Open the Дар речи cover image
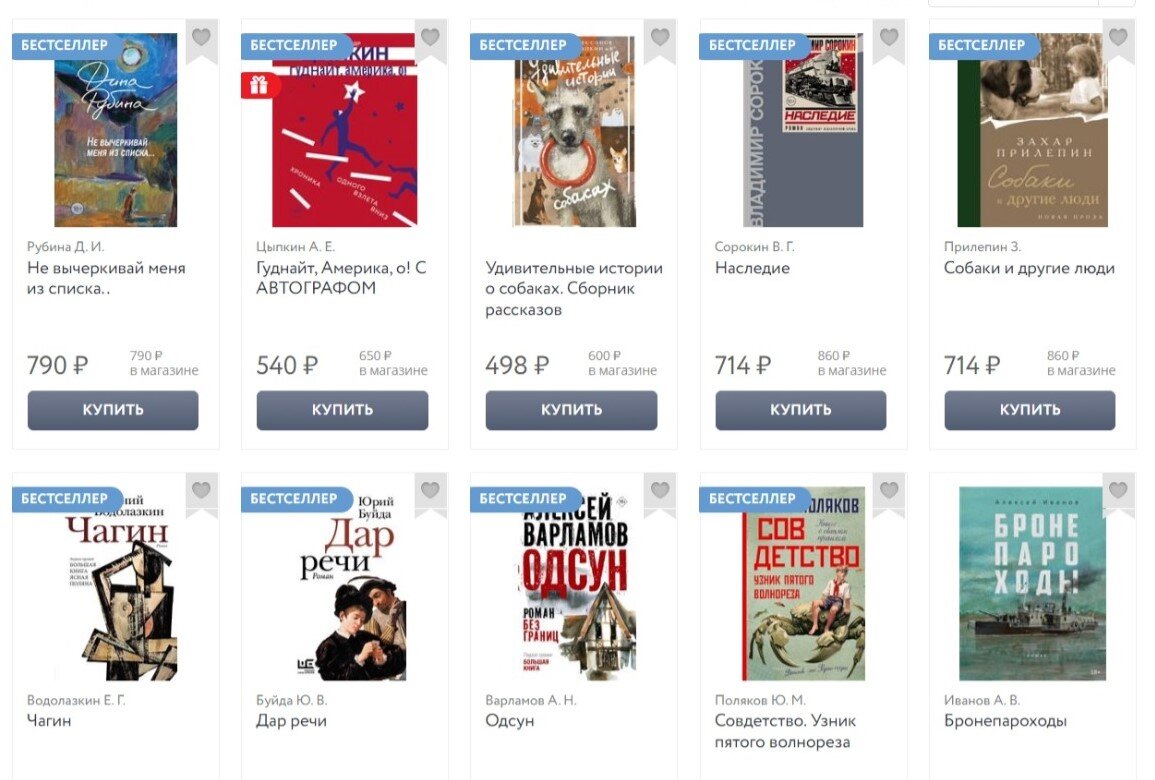The height and width of the screenshot is (780, 1155). (345, 583)
